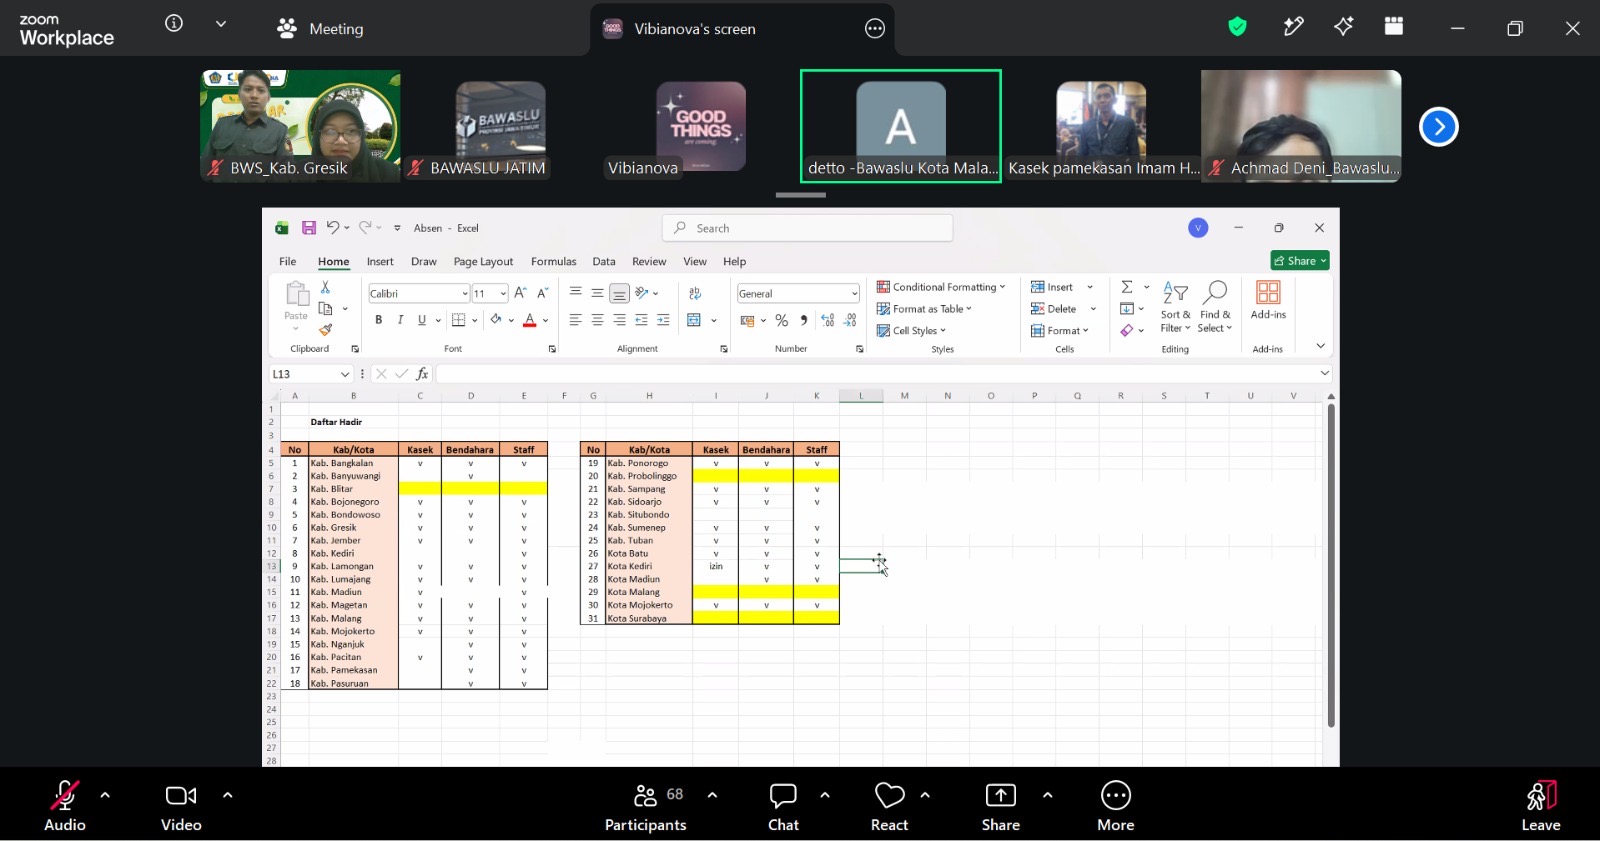The height and width of the screenshot is (841, 1600).
Task: Switch to the Formulas tab
Action: pyautogui.click(x=553, y=262)
